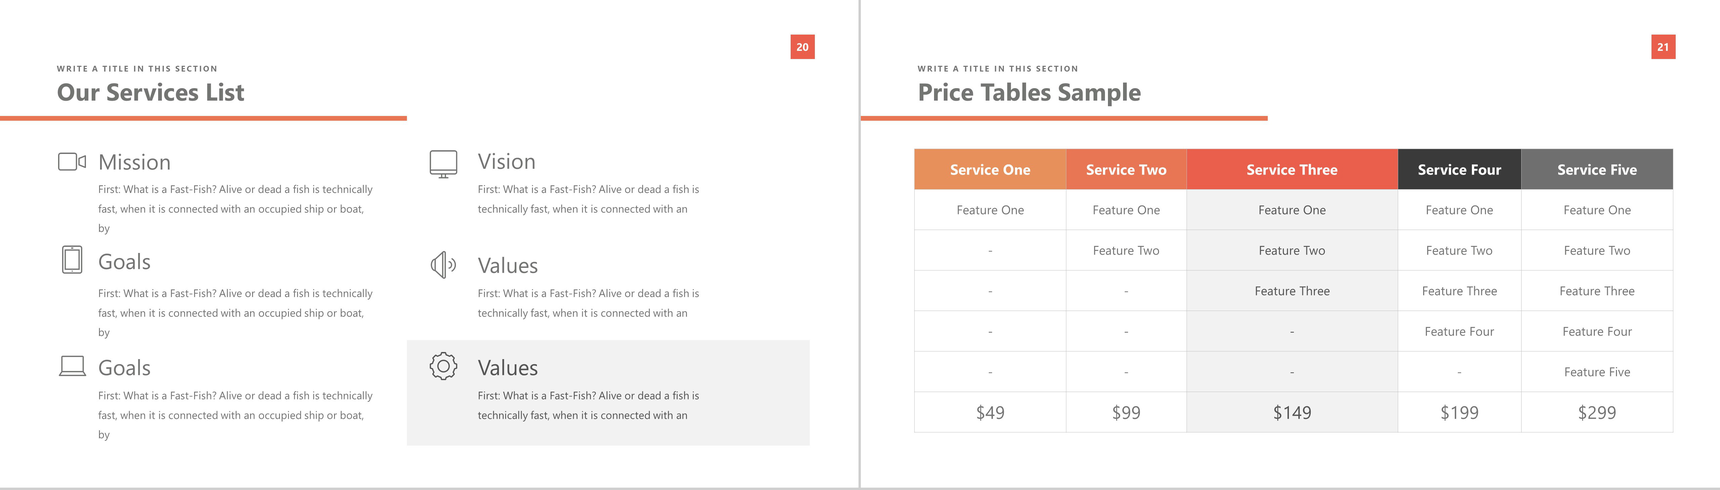1720x490 pixels.
Task: Click the $149 price cell
Action: click(1292, 412)
